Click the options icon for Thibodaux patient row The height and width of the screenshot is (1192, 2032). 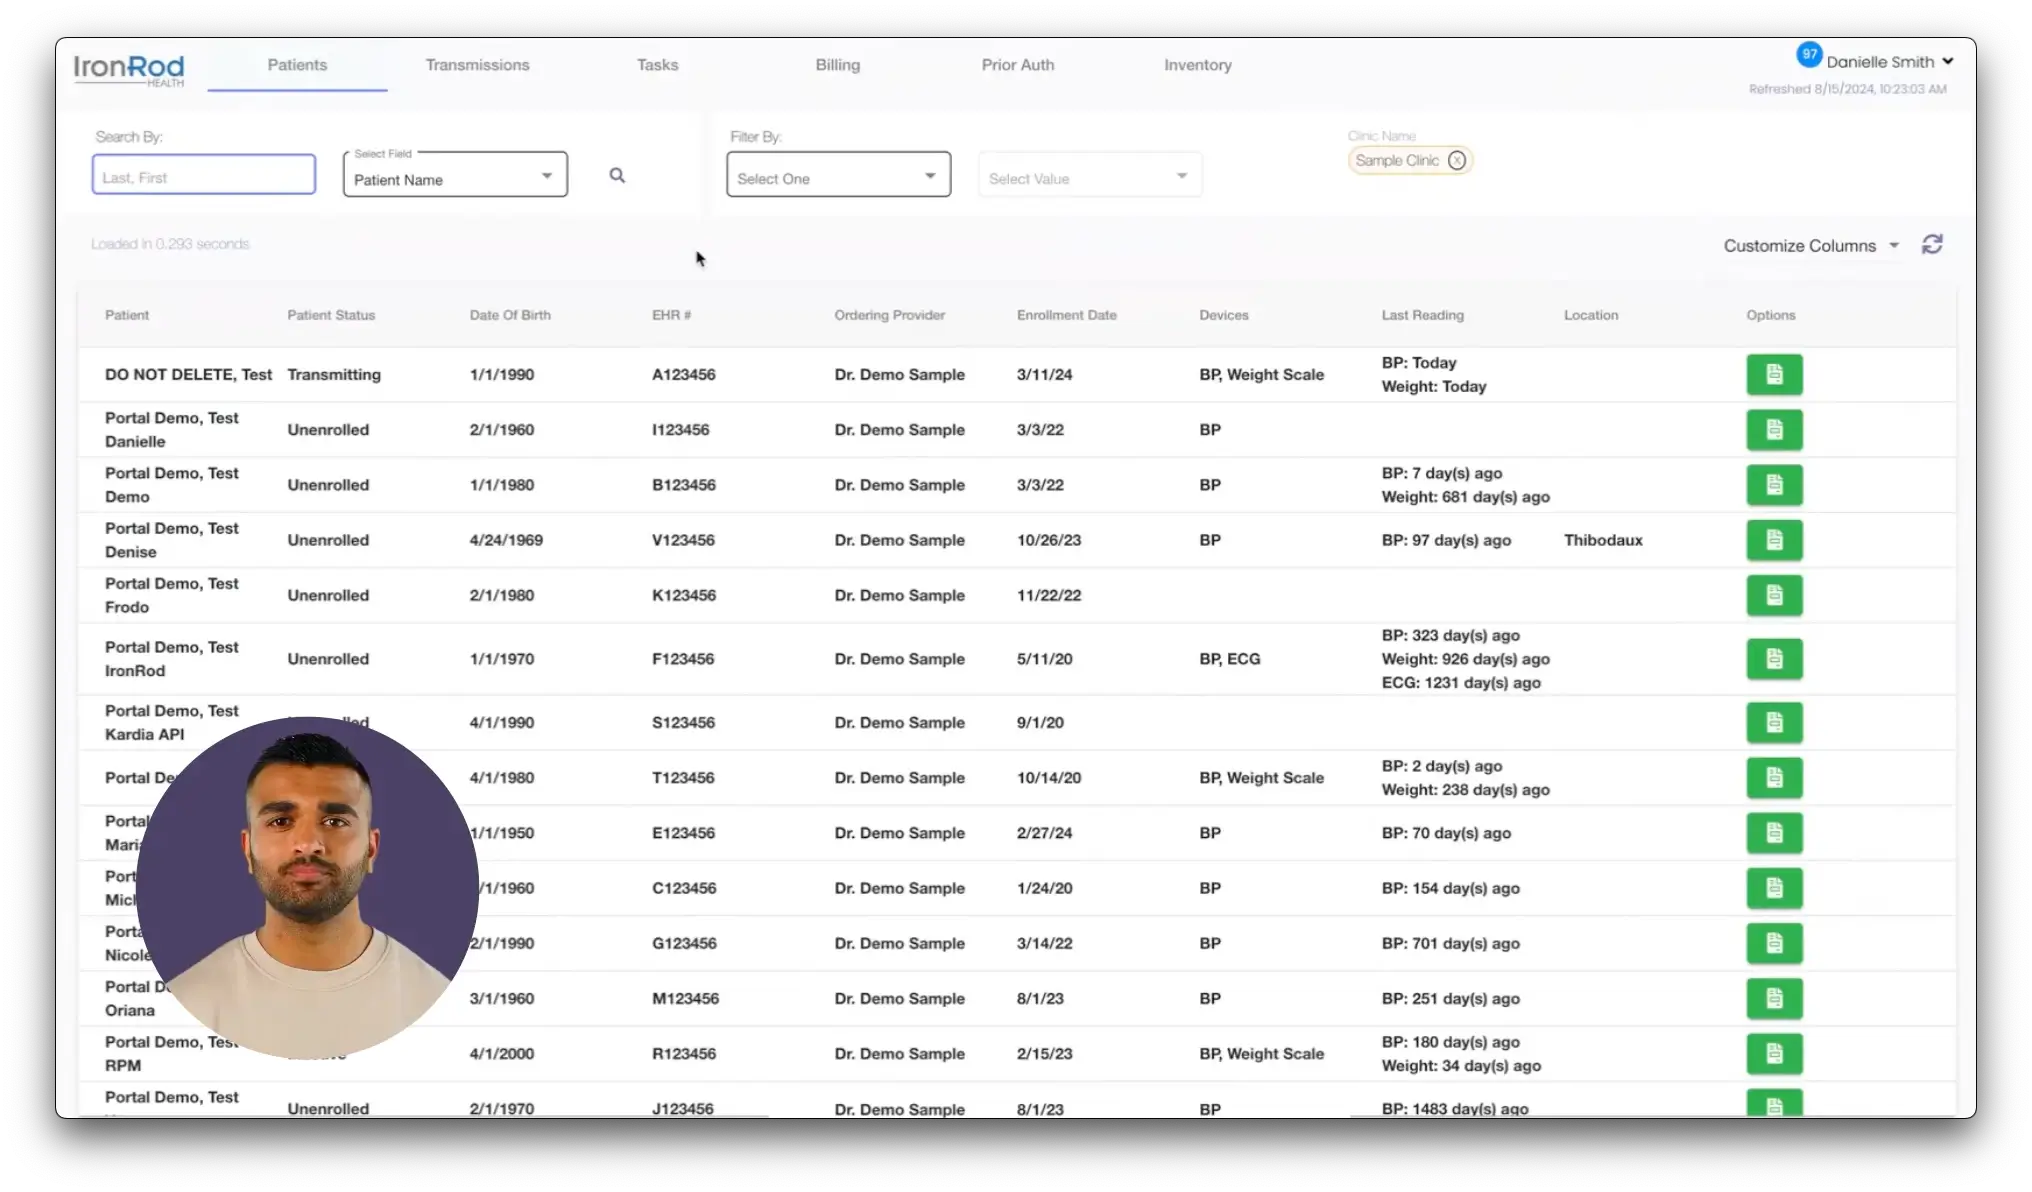pyautogui.click(x=1774, y=540)
